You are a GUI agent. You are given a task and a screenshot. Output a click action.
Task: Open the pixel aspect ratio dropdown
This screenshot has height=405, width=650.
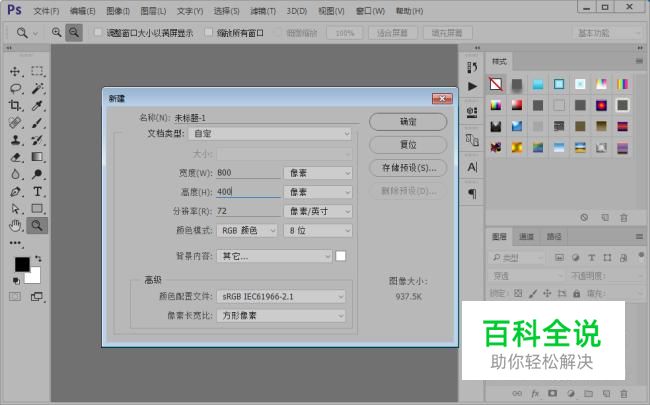pos(281,315)
